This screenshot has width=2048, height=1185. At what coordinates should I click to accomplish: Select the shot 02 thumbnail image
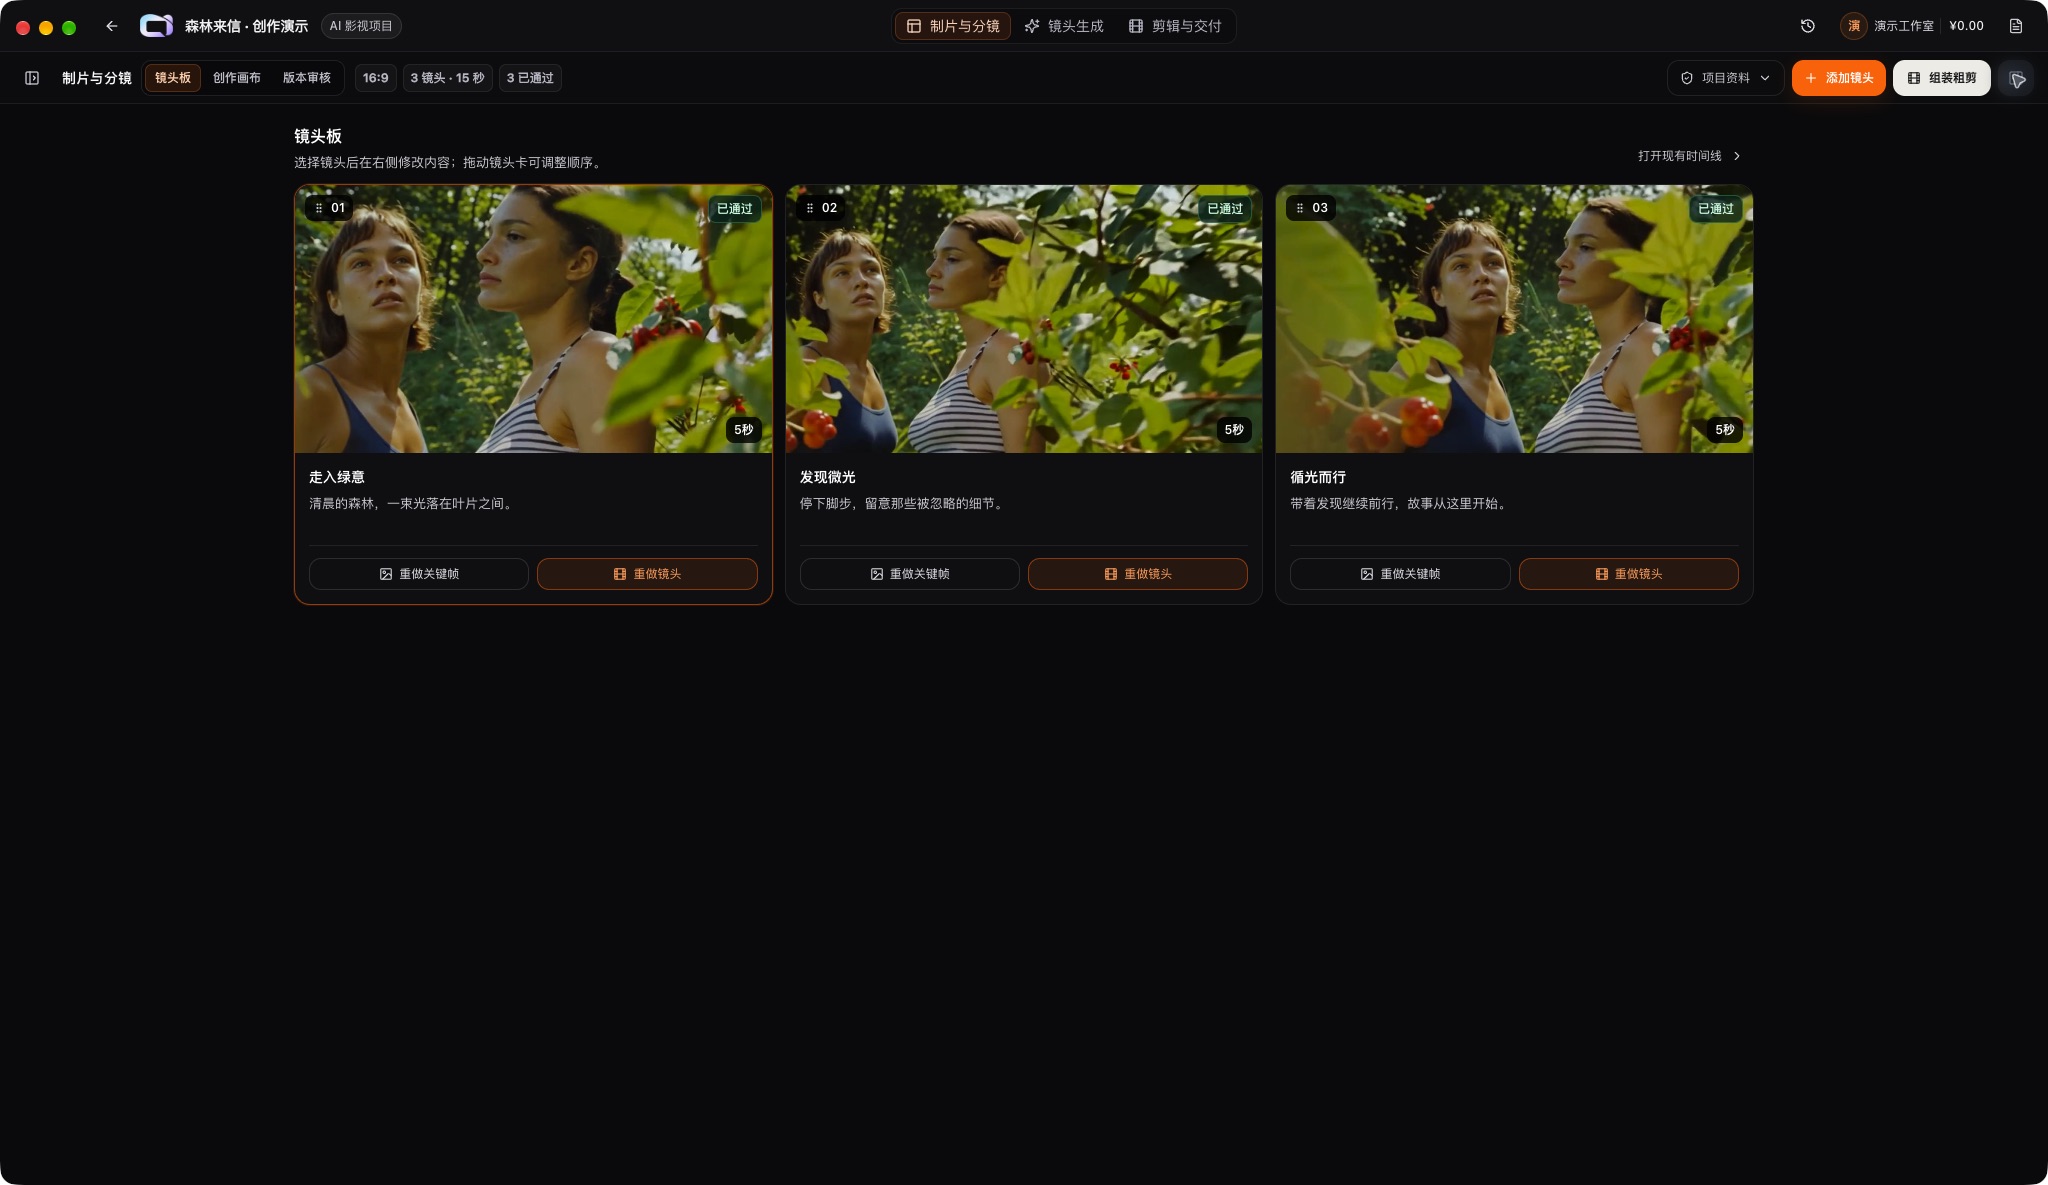pyautogui.click(x=1024, y=319)
